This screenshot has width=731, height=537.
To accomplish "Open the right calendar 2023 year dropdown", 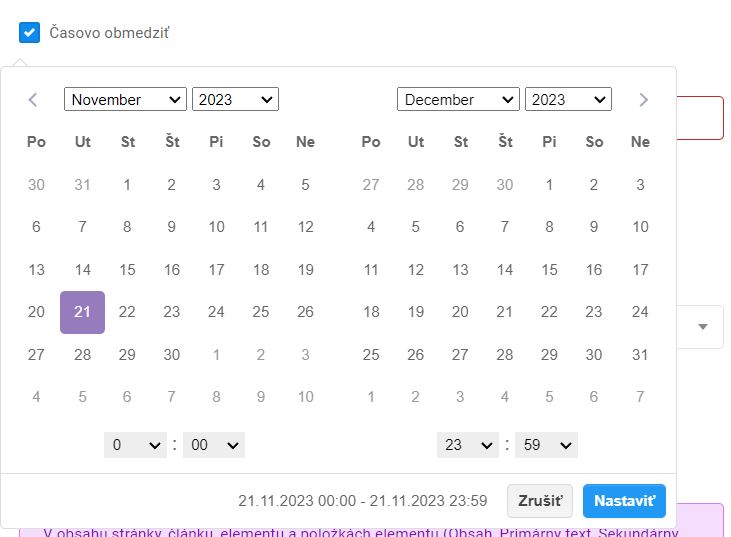I will [x=568, y=99].
